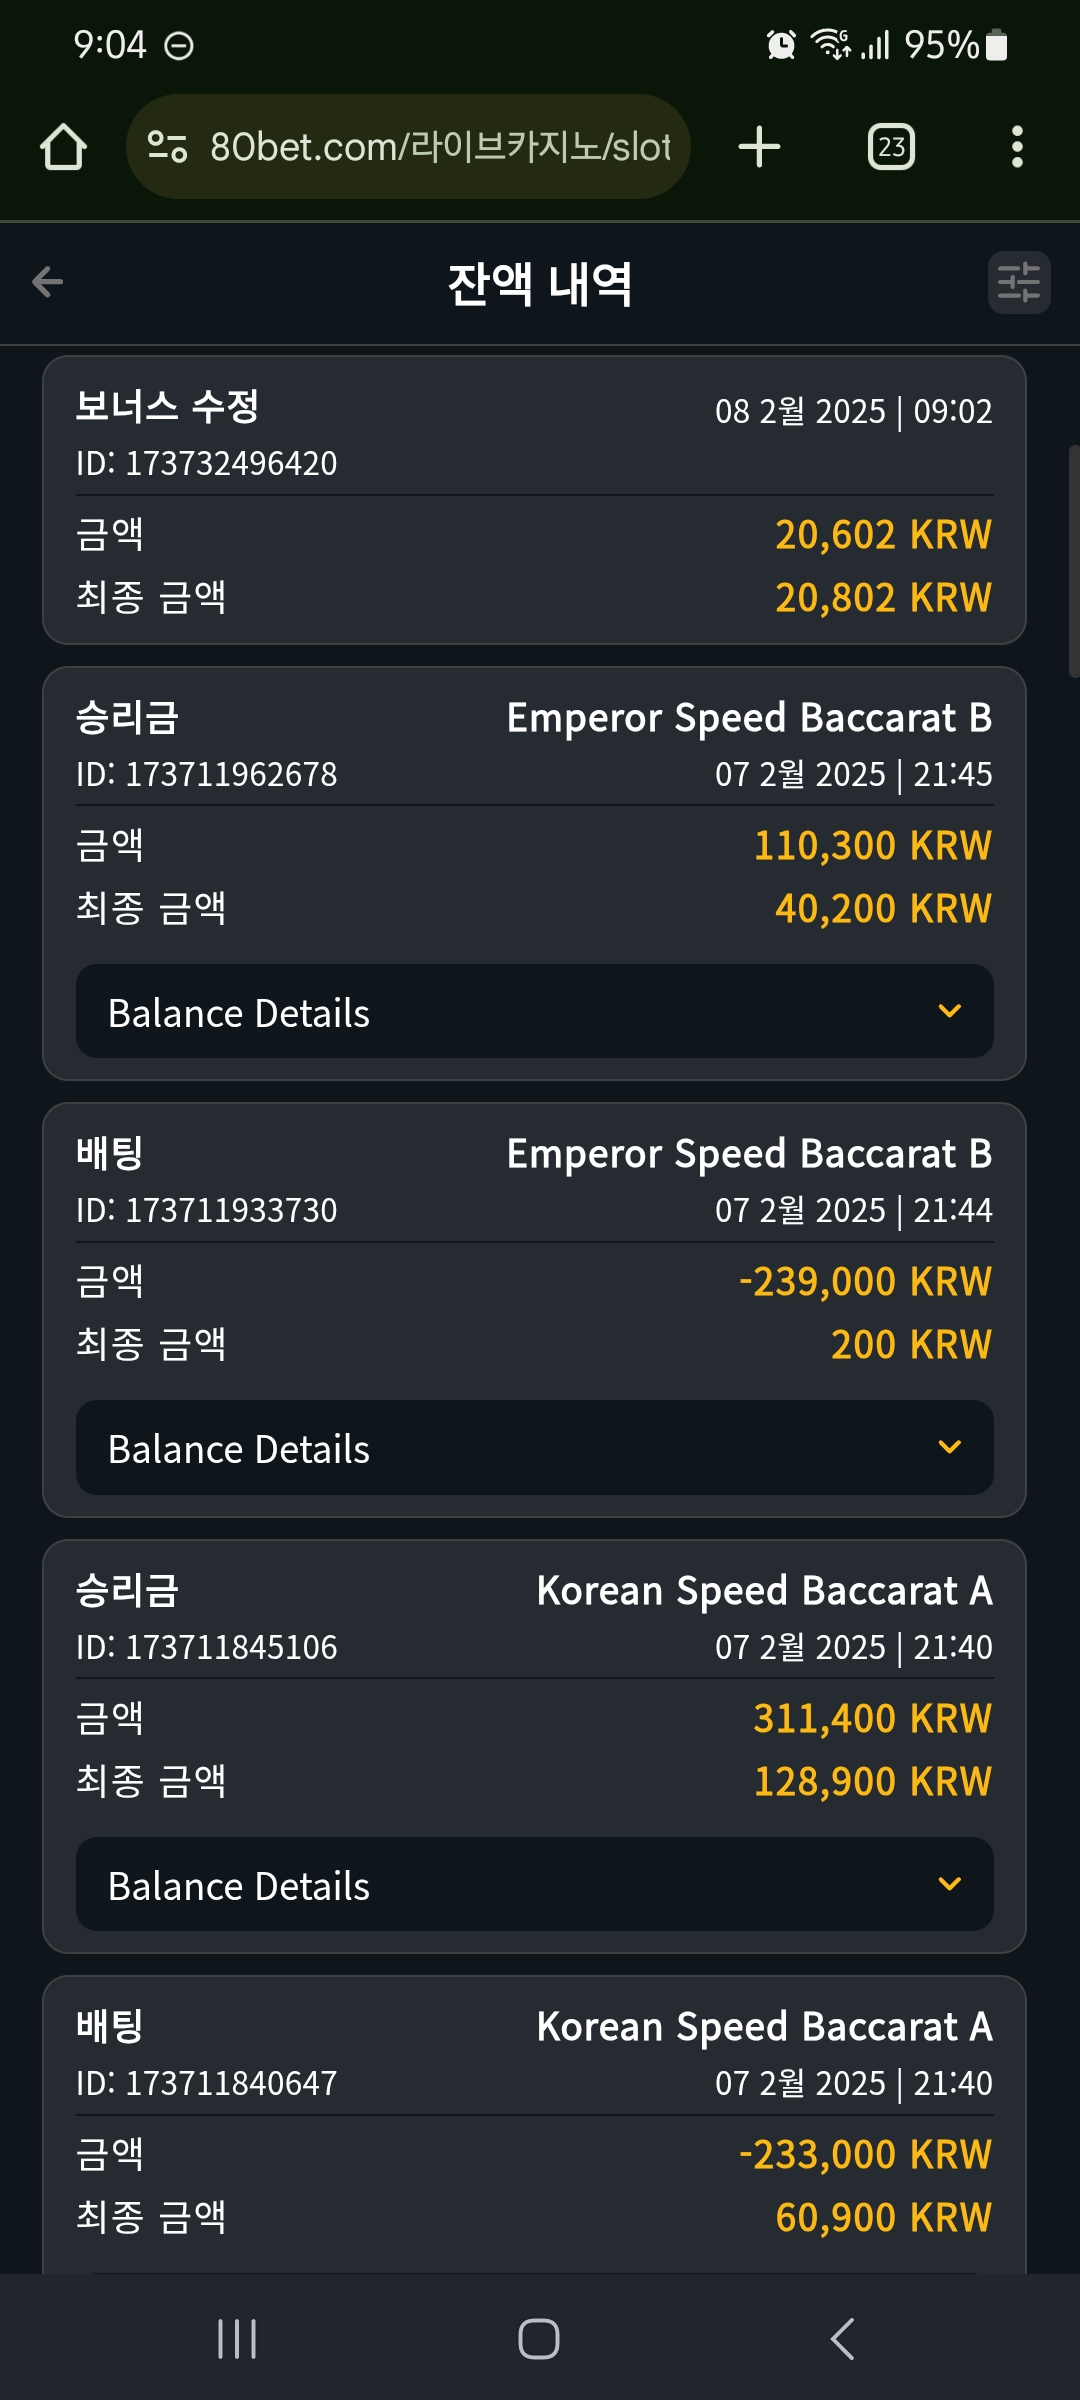Go back using the page header arrow

point(47,282)
